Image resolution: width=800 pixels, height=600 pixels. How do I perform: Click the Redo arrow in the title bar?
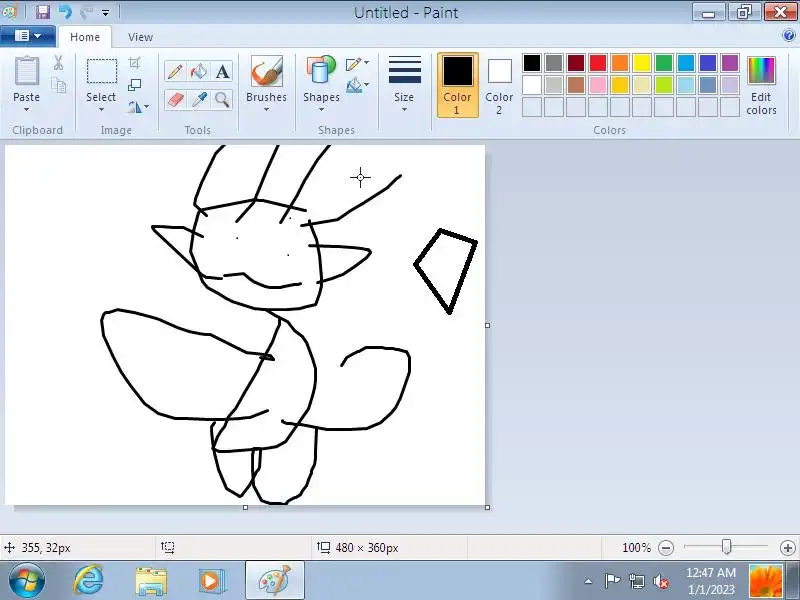point(85,12)
